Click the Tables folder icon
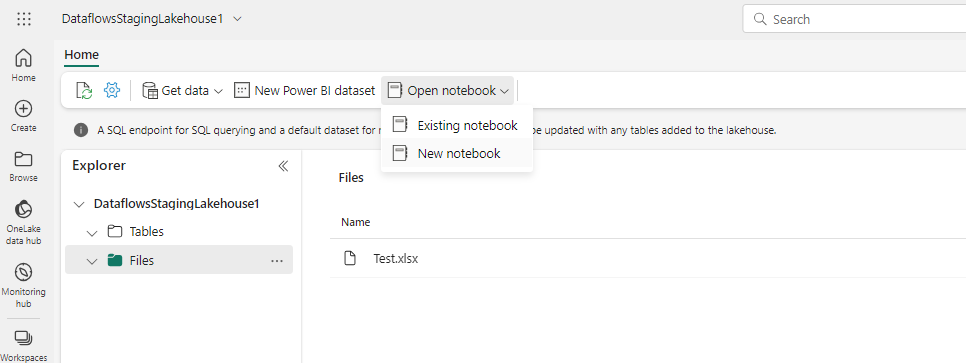The height and width of the screenshot is (363, 966). coord(115,232)
